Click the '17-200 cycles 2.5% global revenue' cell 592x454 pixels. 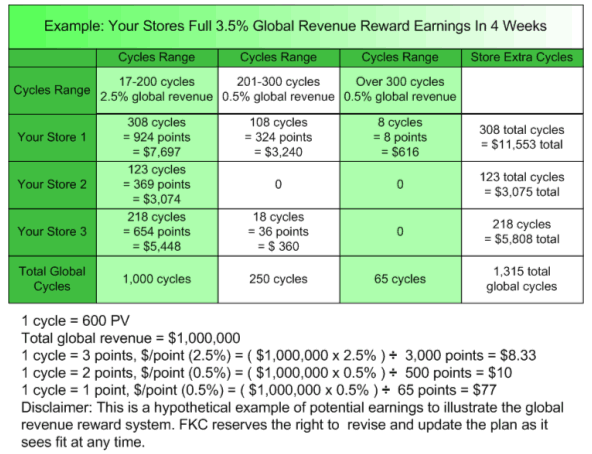point(157,90)
